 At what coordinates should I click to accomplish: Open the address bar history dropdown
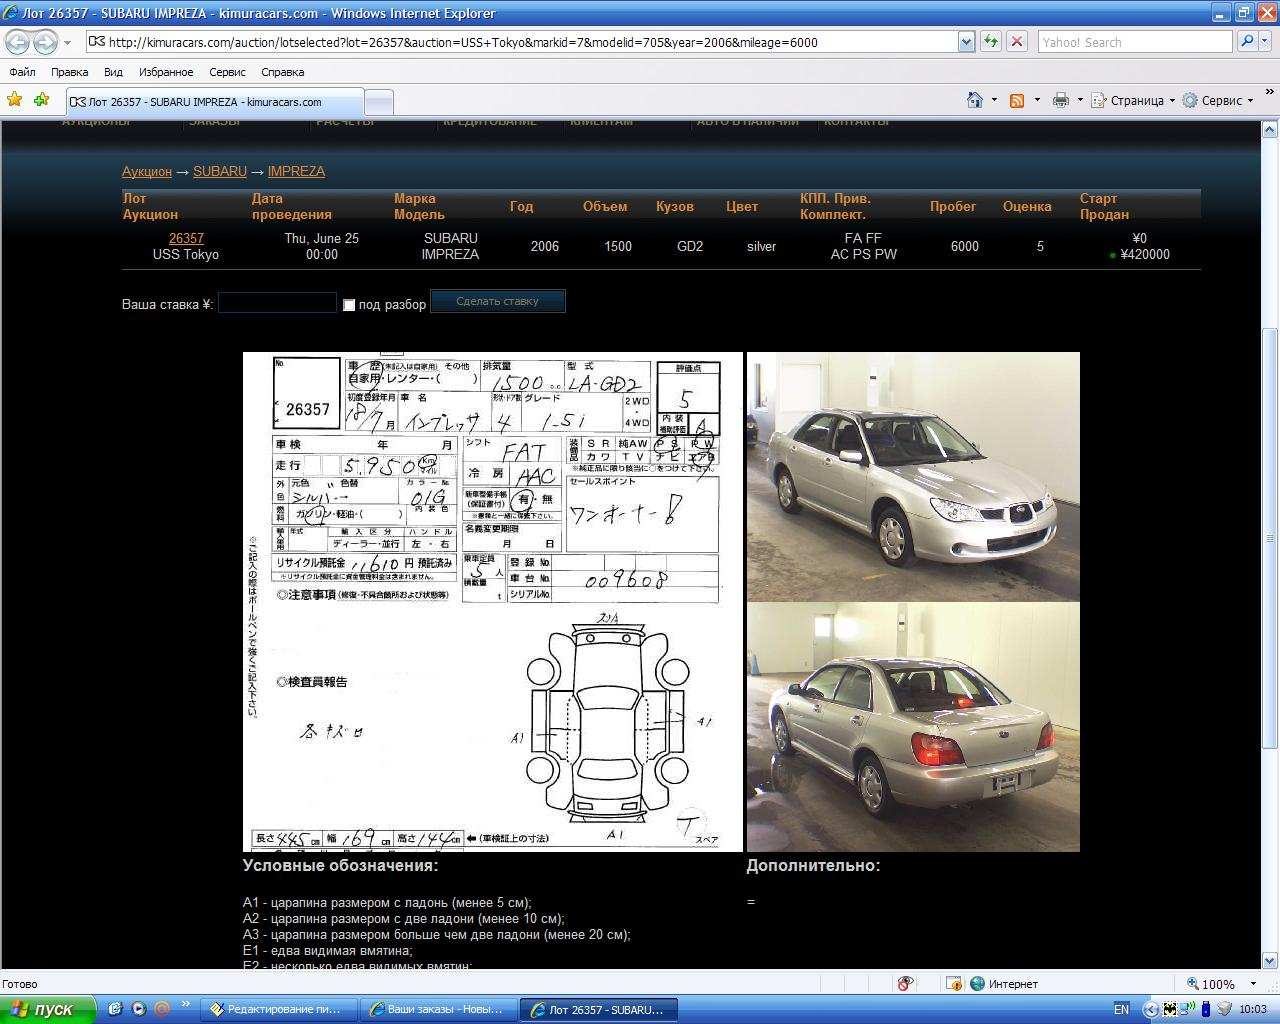click(966, 42)
